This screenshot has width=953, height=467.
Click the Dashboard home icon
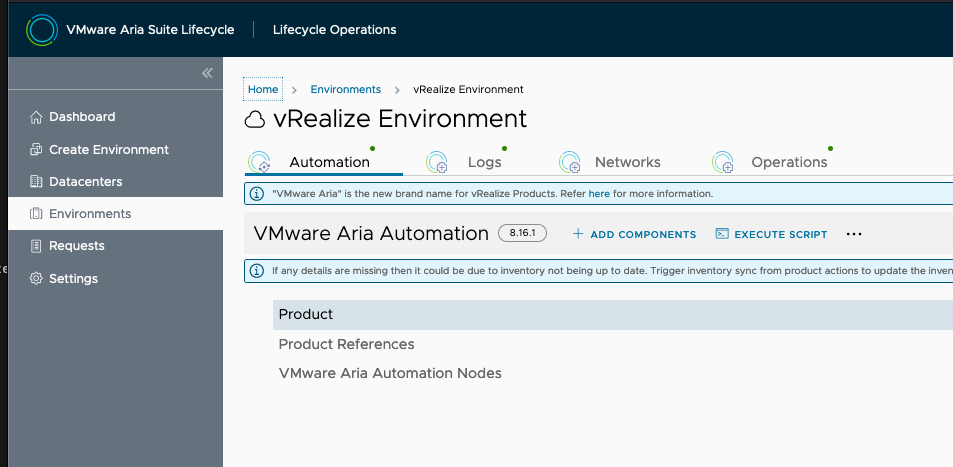tap(36, 117)
